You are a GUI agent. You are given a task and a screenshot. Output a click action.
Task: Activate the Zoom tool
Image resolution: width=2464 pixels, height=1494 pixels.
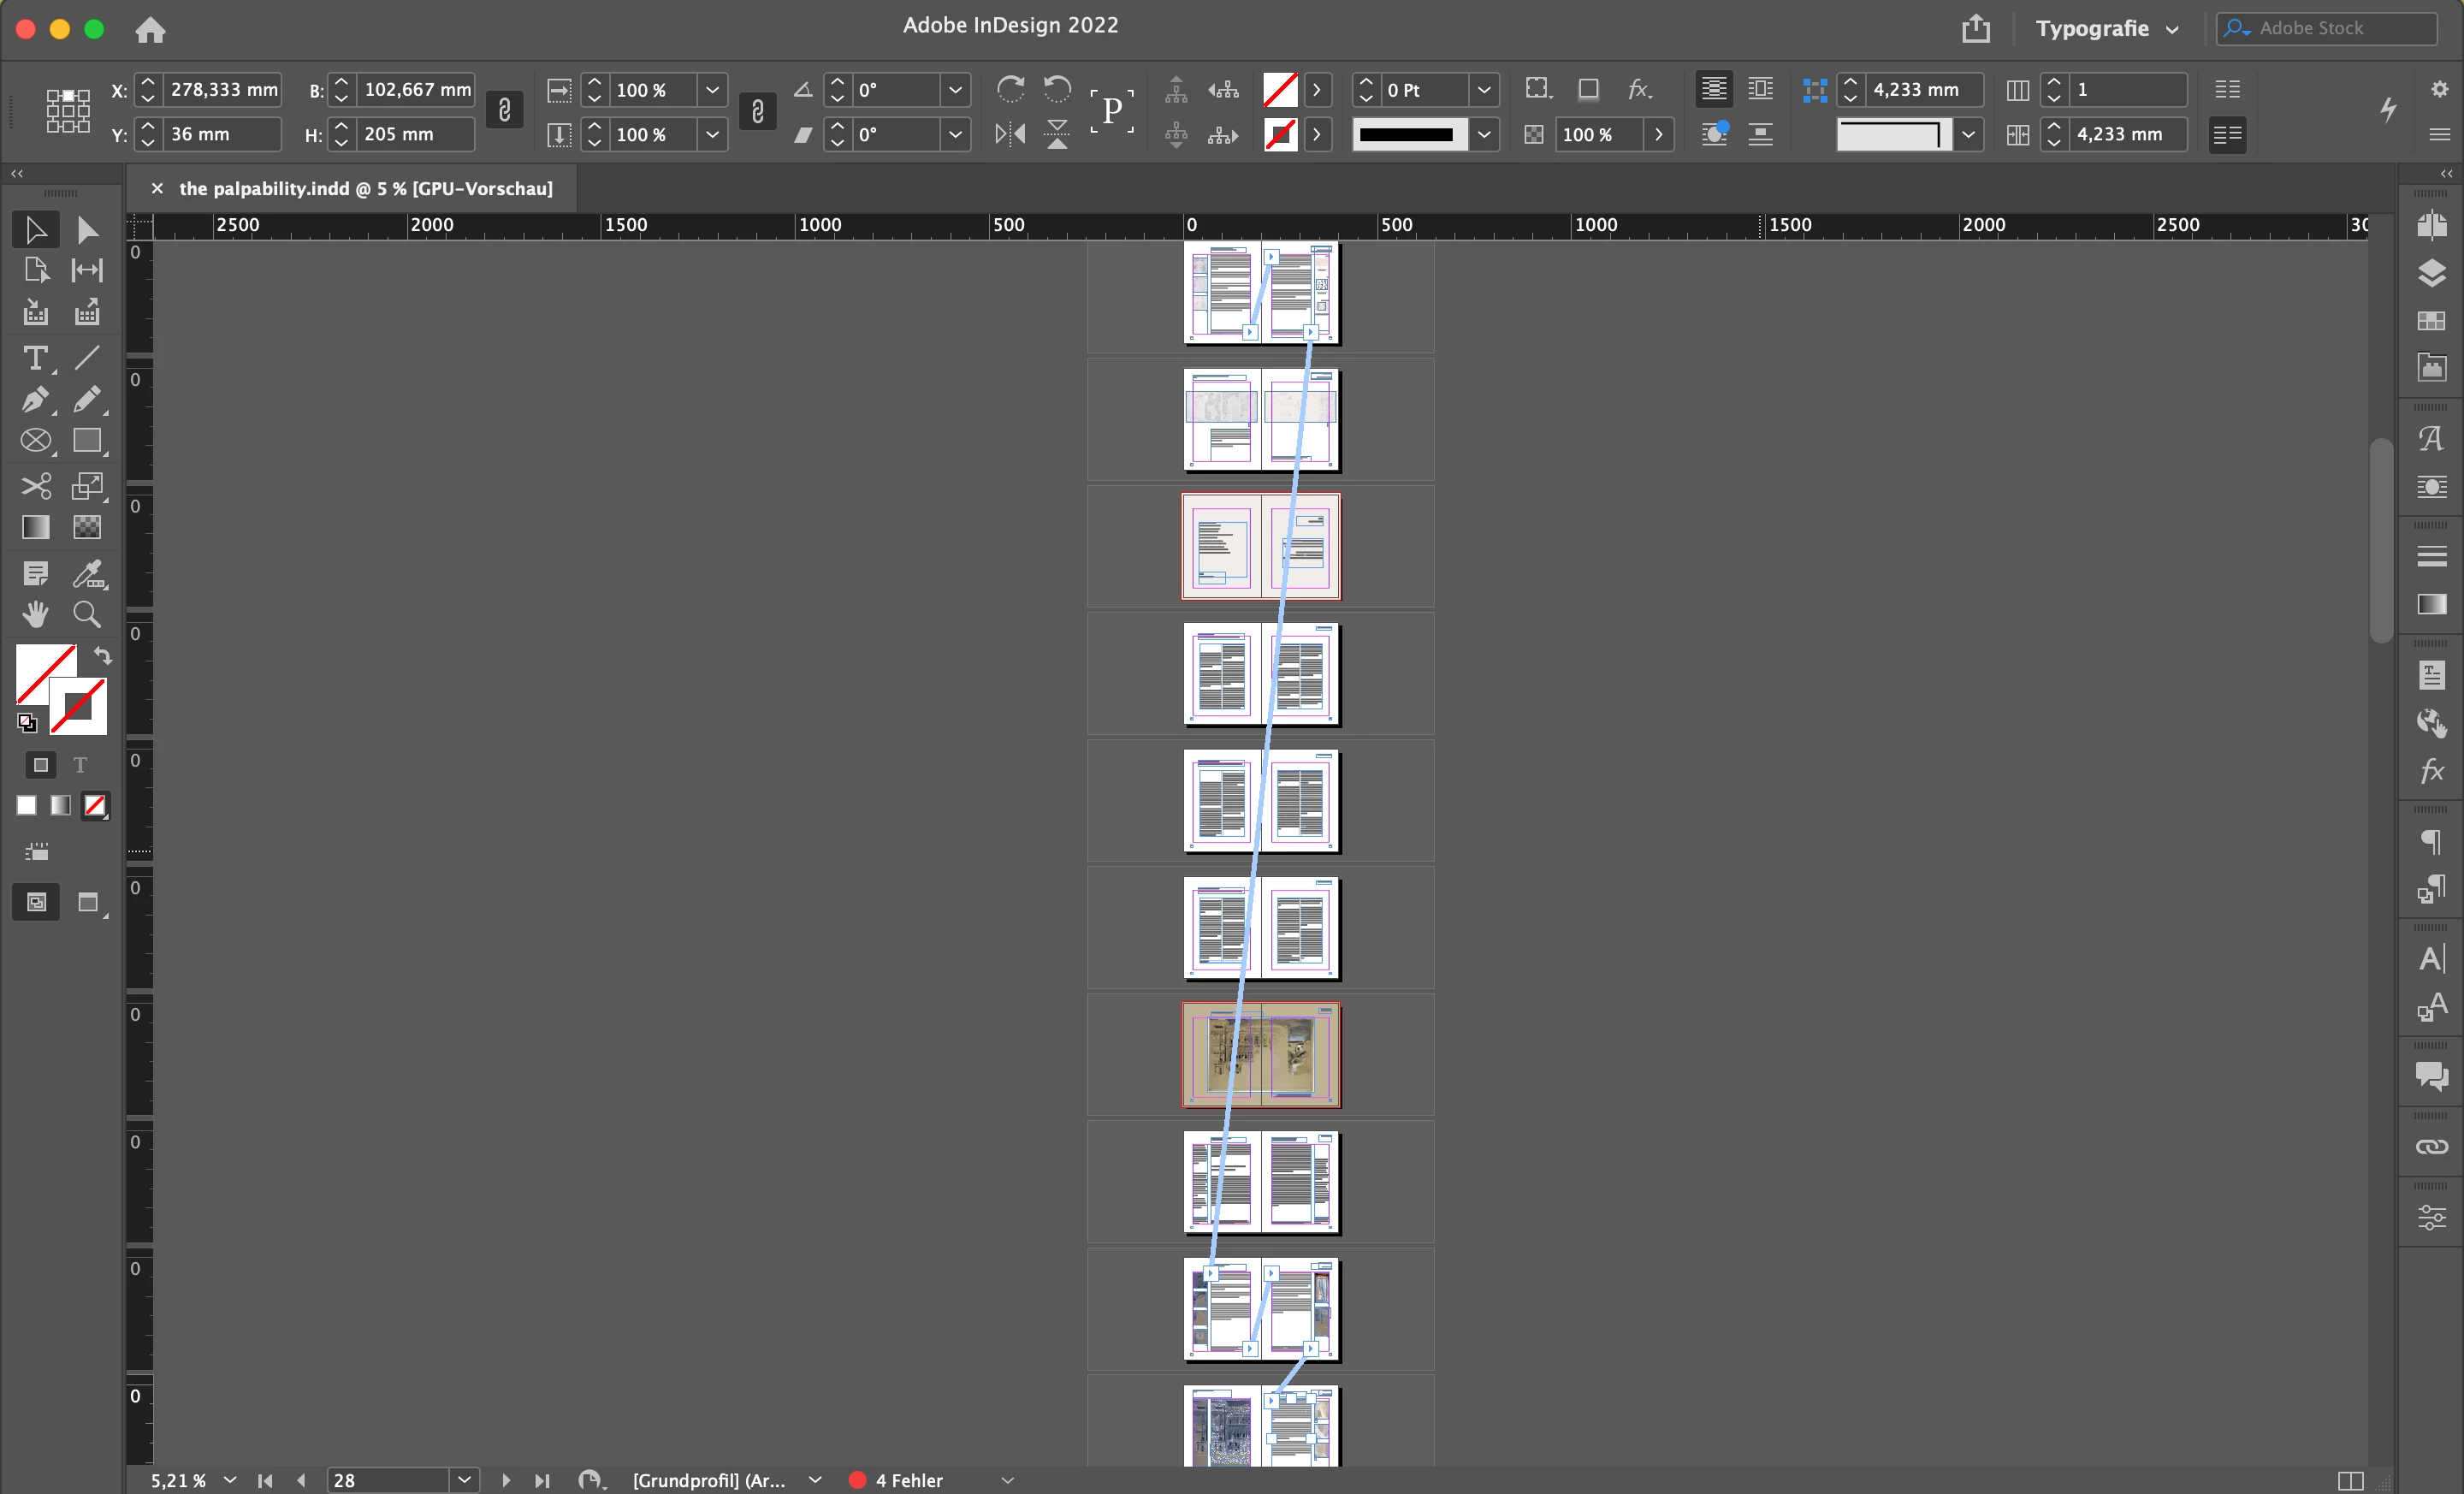pyautogui.click(x=87, y=614)
